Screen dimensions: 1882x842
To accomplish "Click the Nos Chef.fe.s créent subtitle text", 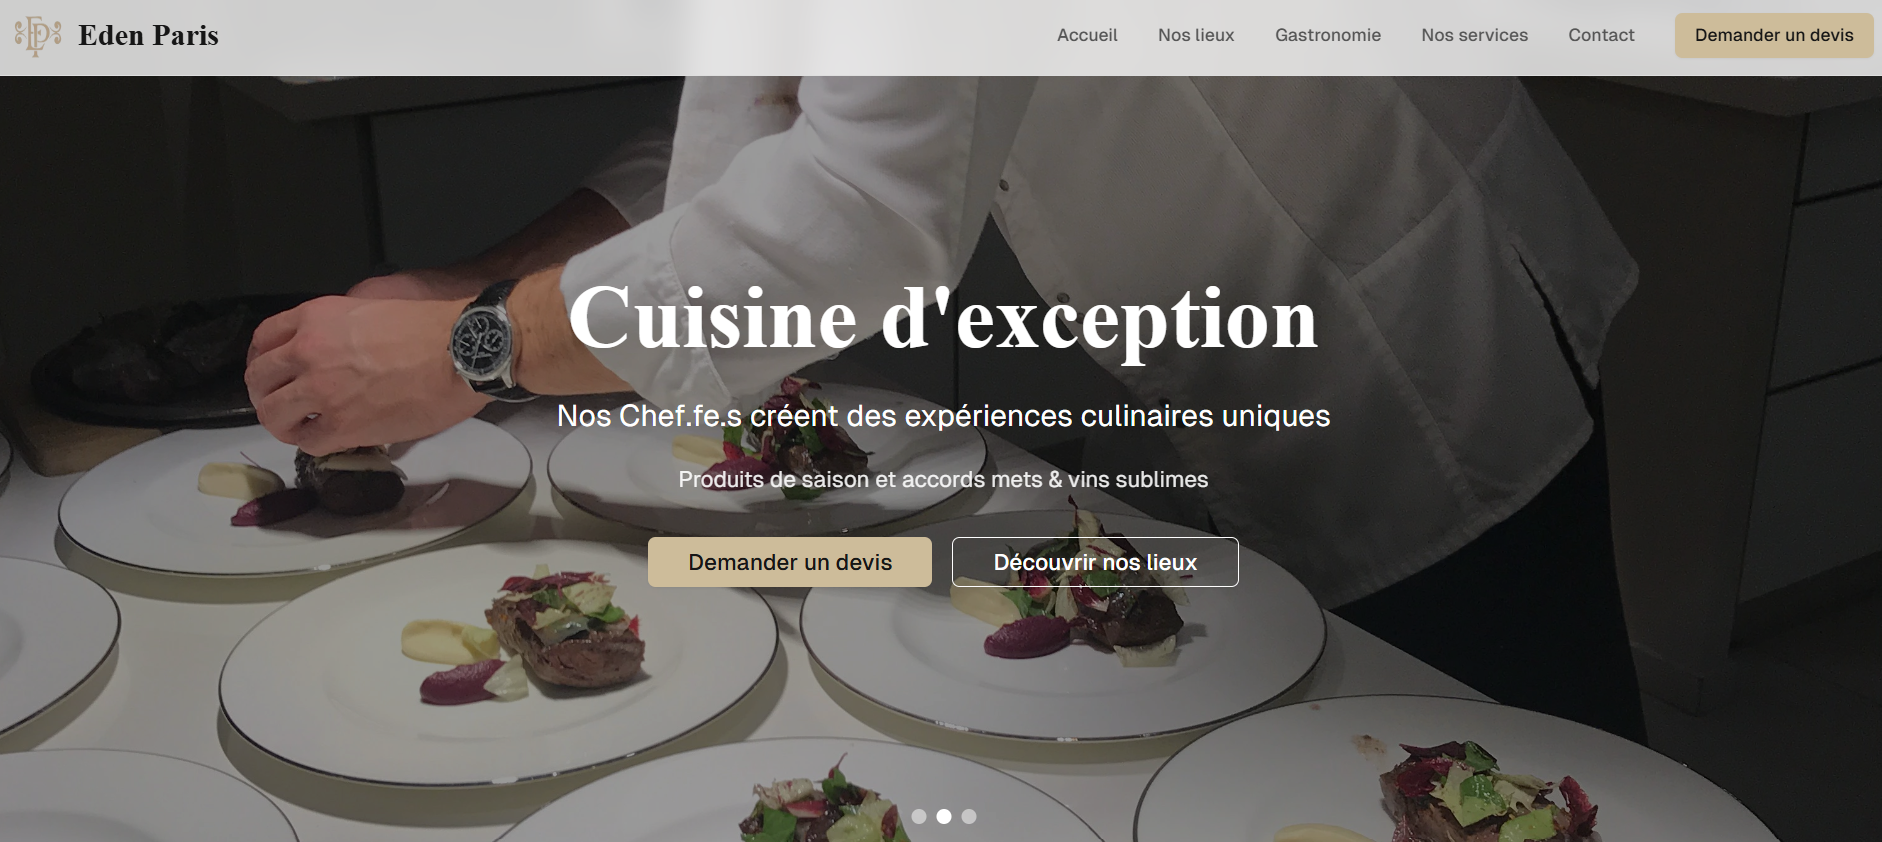I will (943, 416).
